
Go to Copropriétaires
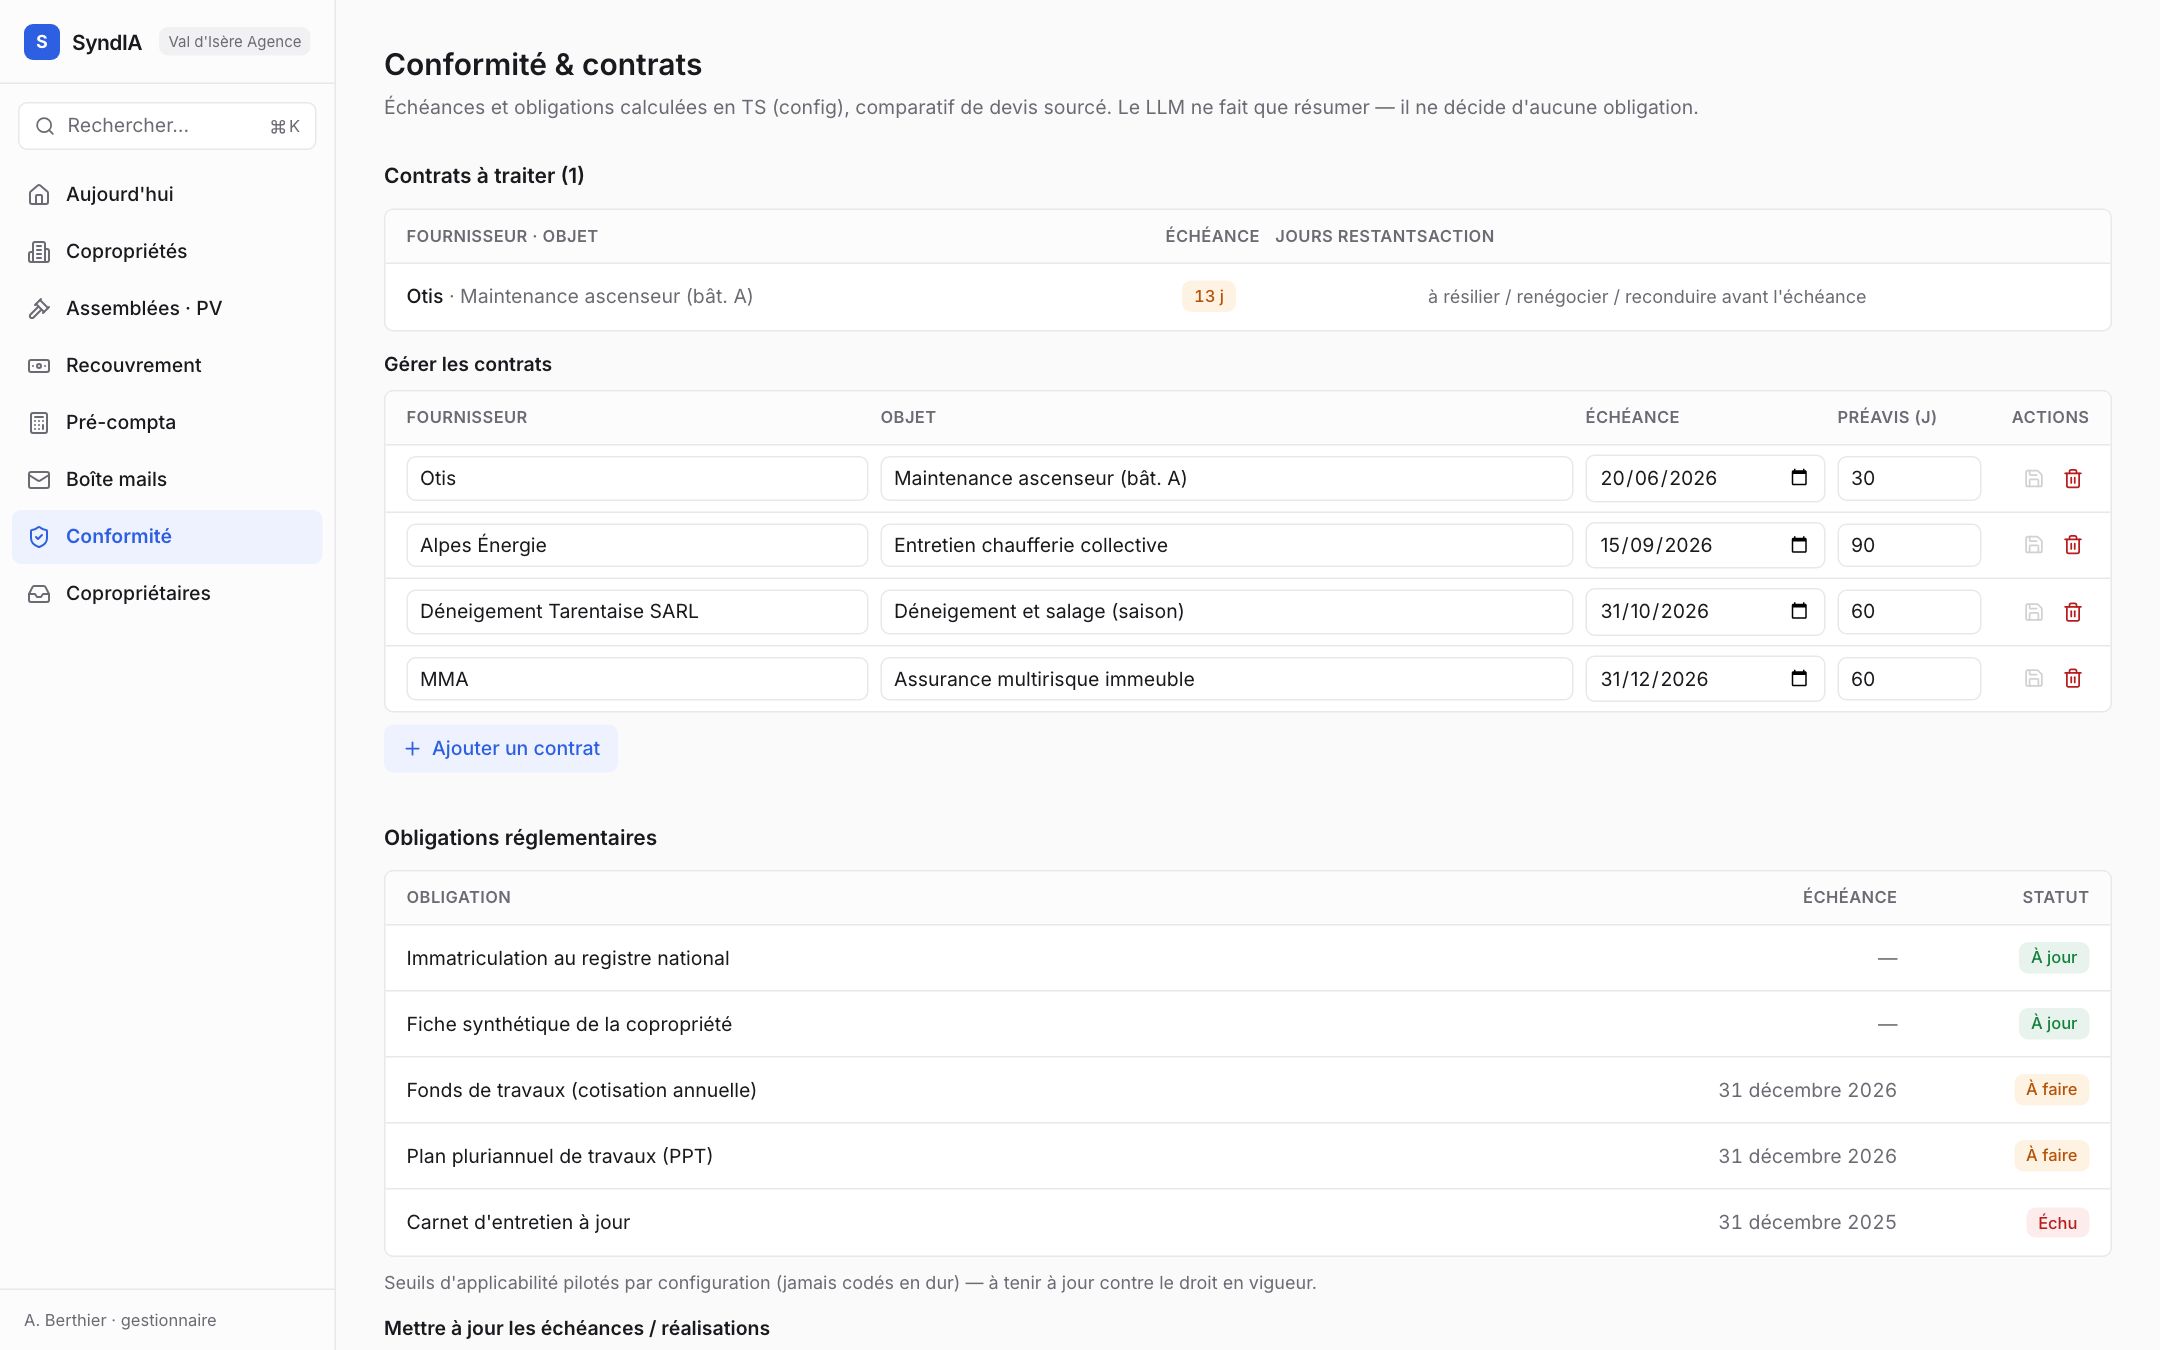[x=167, y=593]
